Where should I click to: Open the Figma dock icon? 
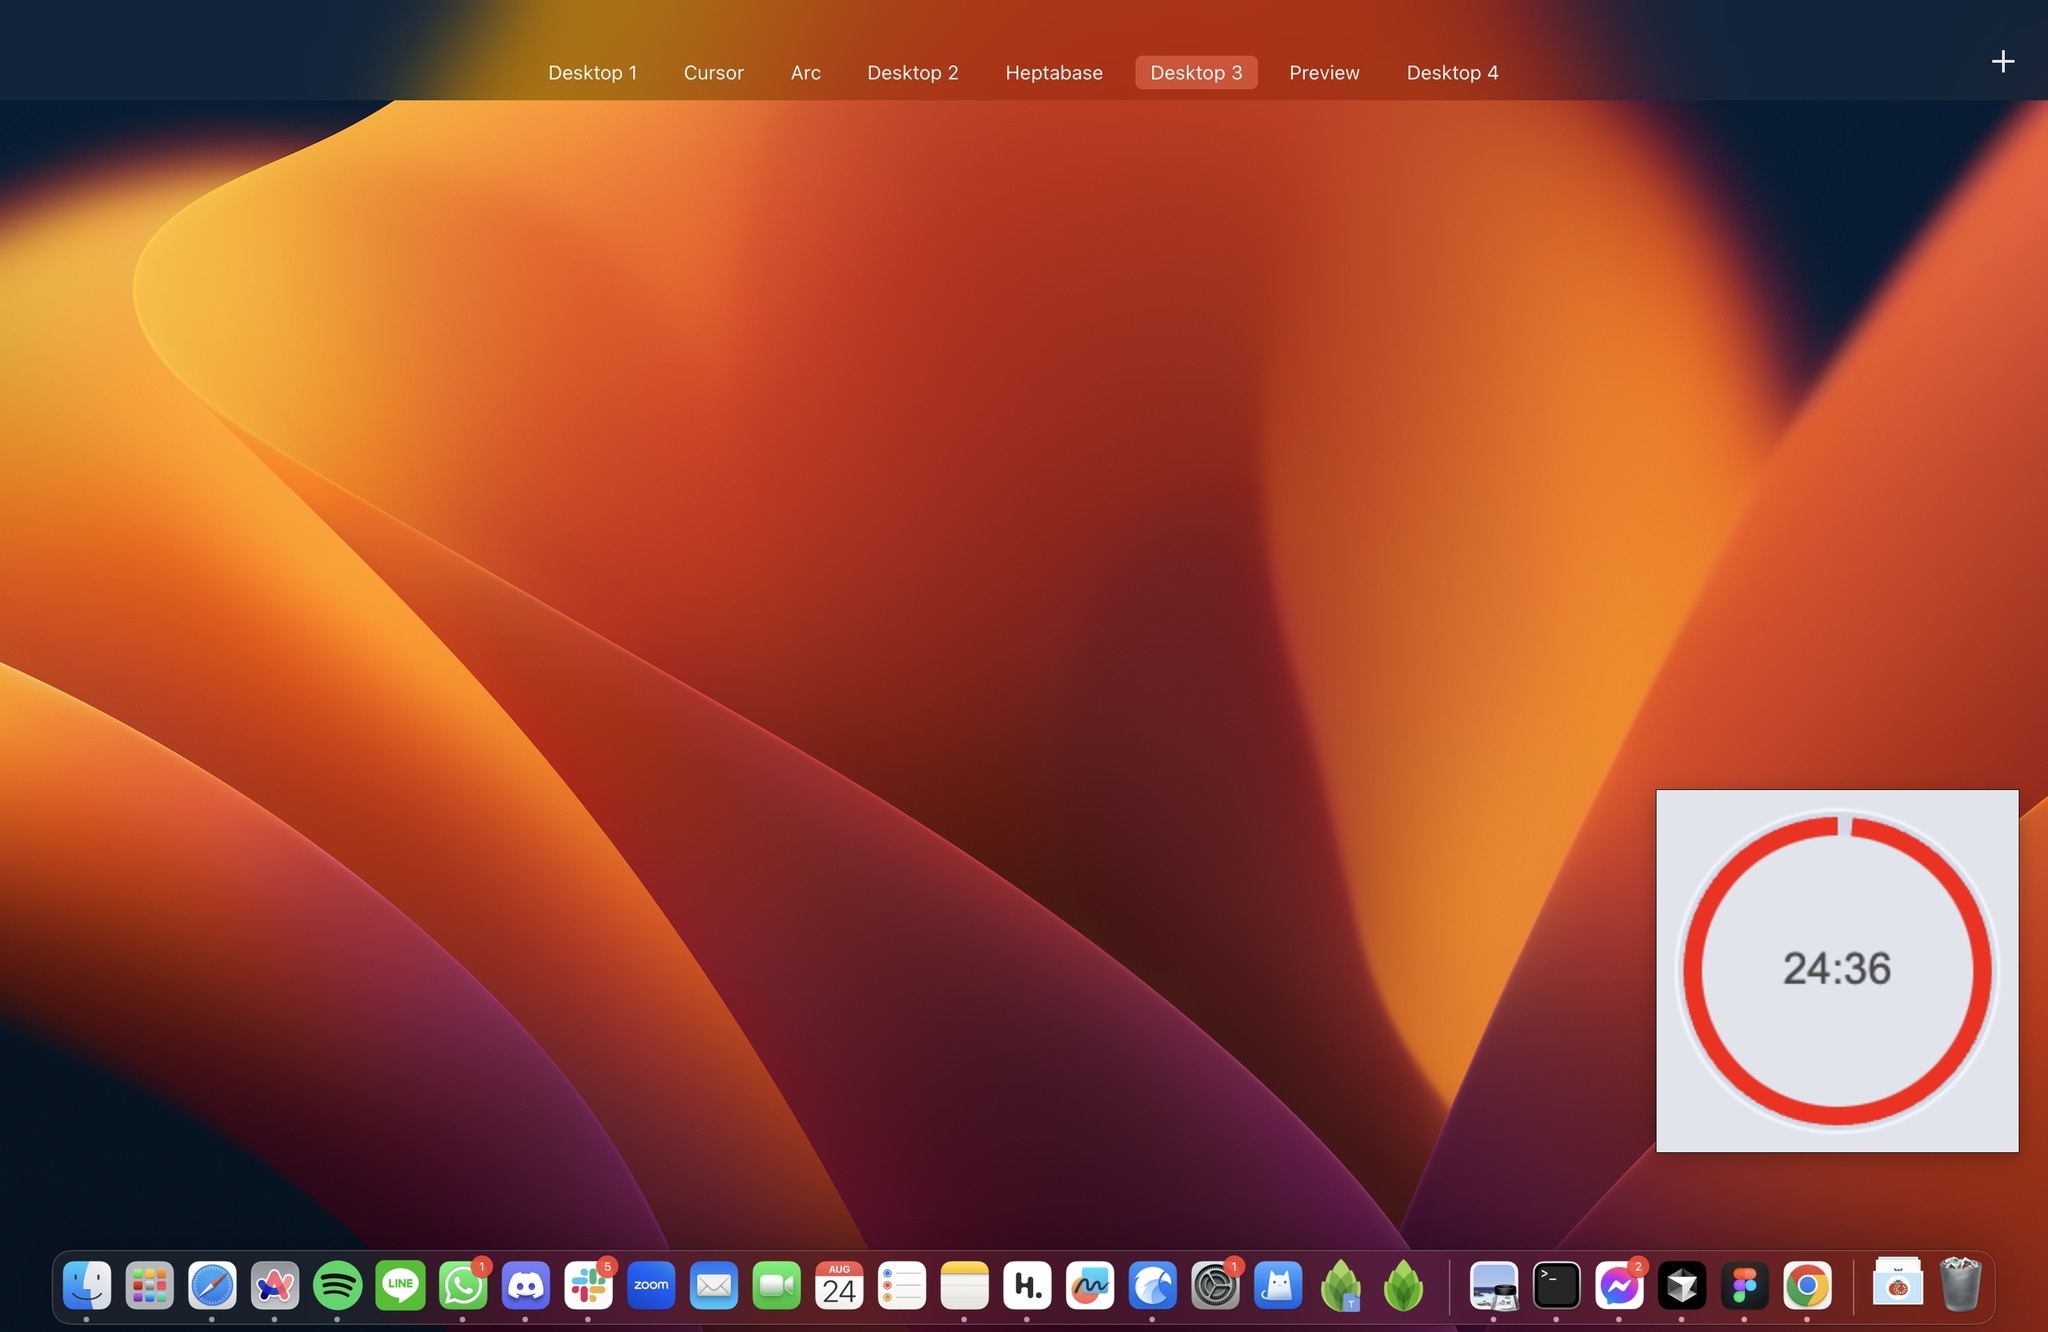coord(1744,1286)
